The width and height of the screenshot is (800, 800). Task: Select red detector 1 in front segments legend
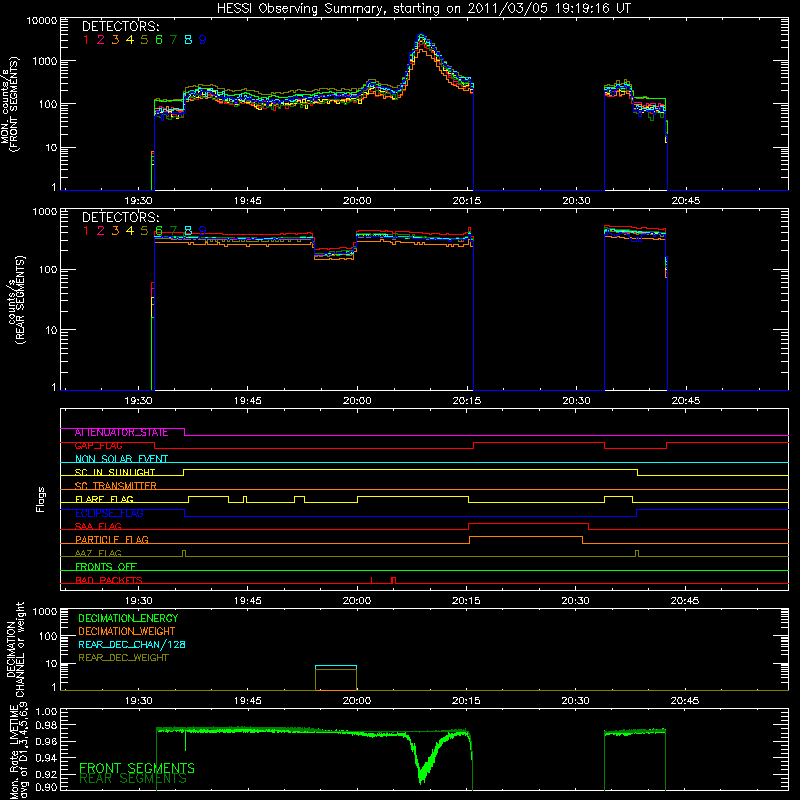pos(86,40)
